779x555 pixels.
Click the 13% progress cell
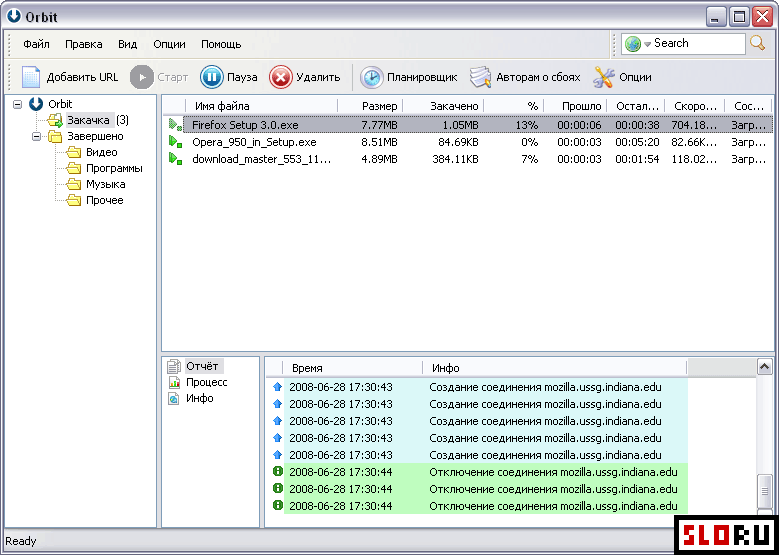[x=526, y=125]
